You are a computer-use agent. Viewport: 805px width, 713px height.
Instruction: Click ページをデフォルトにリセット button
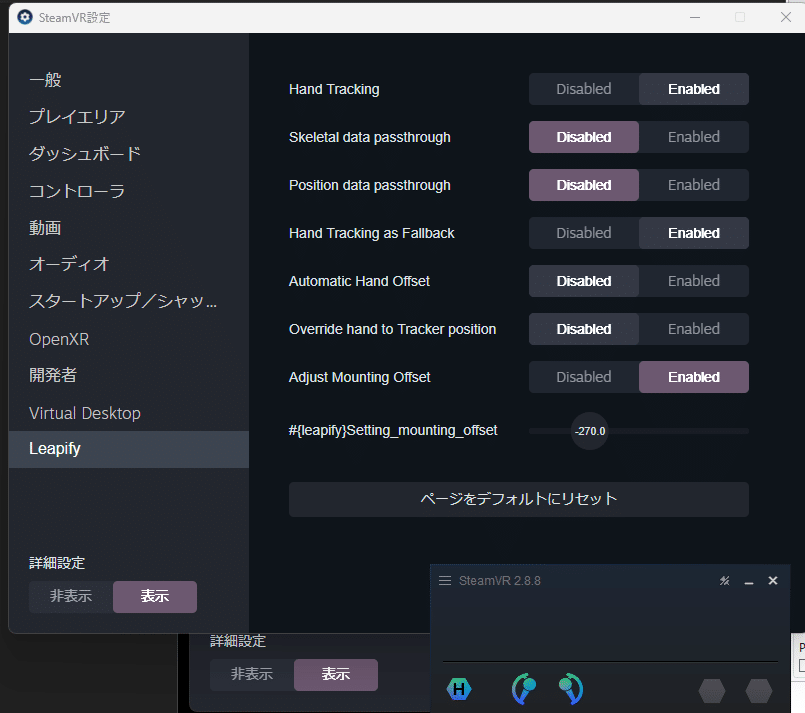519,499
